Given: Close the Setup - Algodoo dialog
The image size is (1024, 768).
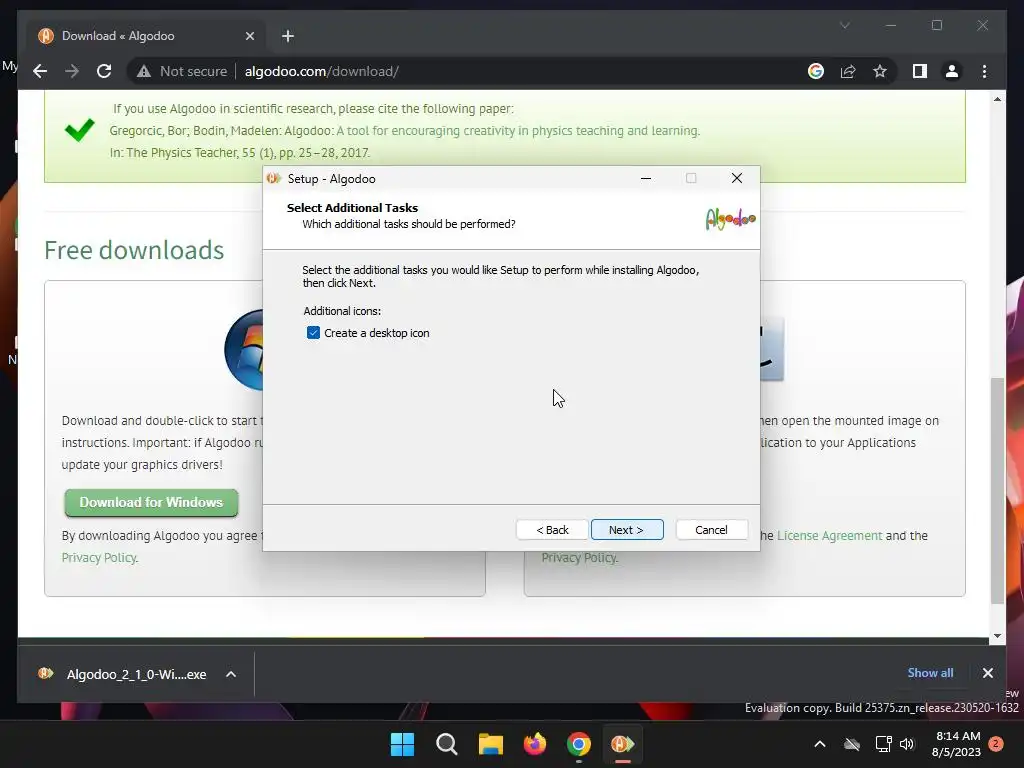Looking at the screenshot, I should [x=737, y=178].
